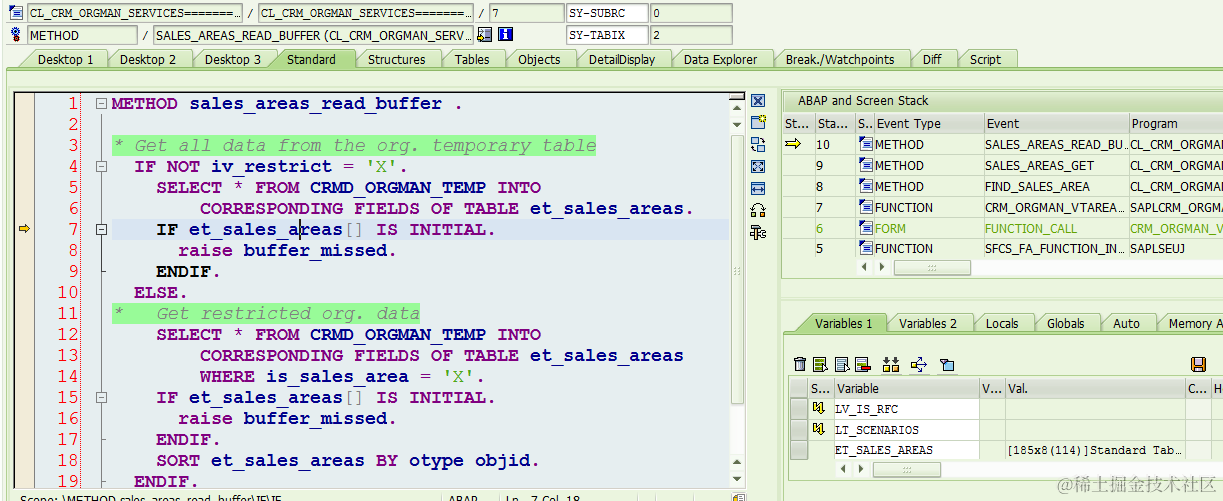Screen dimensions: 1223x501
Task: Select the row selector for LT_SCENARIOS
Action: point(799,430)
